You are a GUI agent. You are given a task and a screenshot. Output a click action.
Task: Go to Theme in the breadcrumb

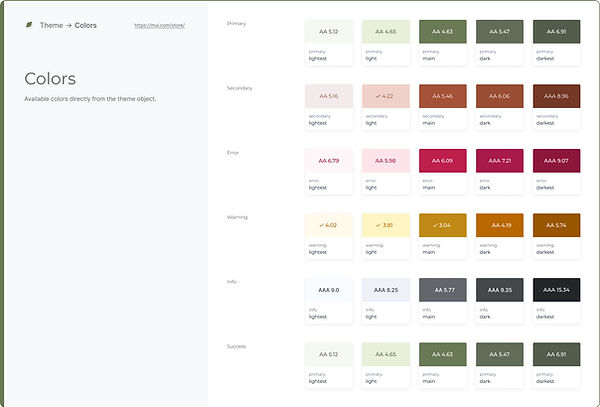pyautogui.click(x=51, y=25)
